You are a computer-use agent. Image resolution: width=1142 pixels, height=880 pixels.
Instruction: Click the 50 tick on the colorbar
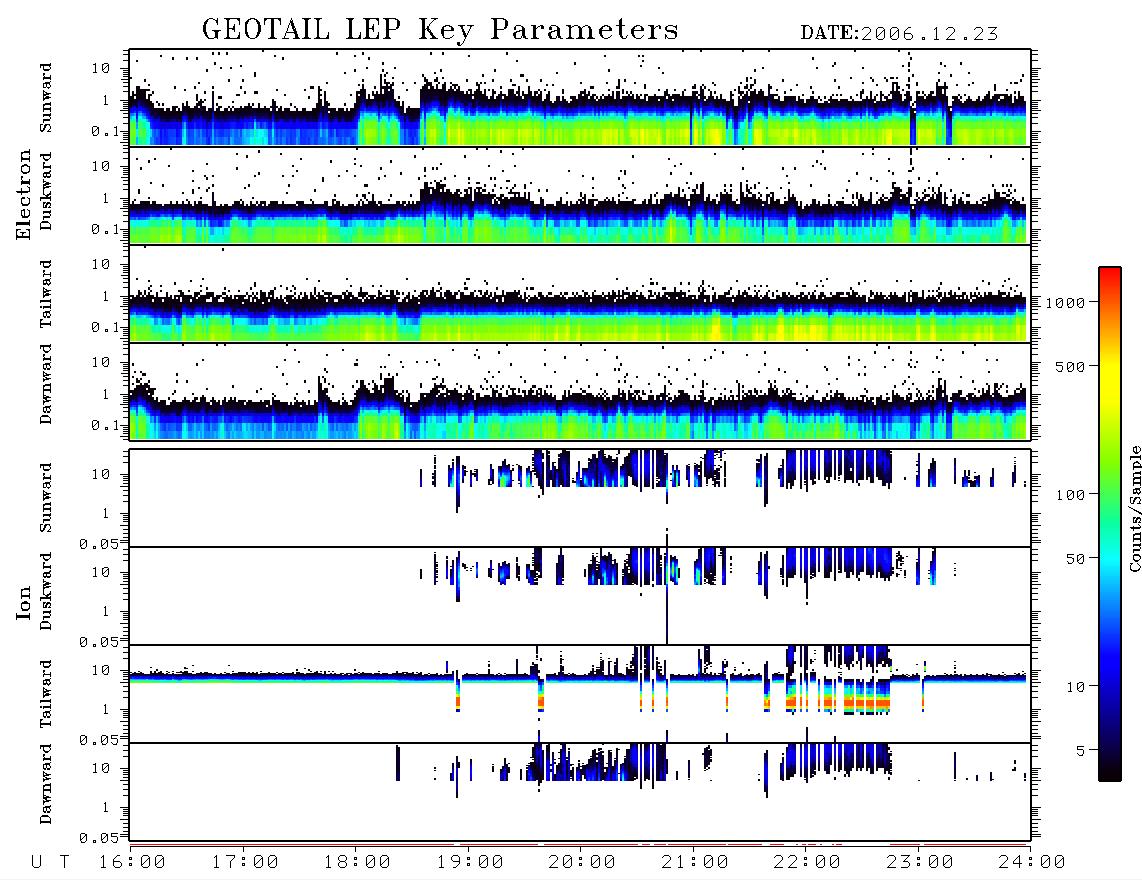[x=1075, y=559]
